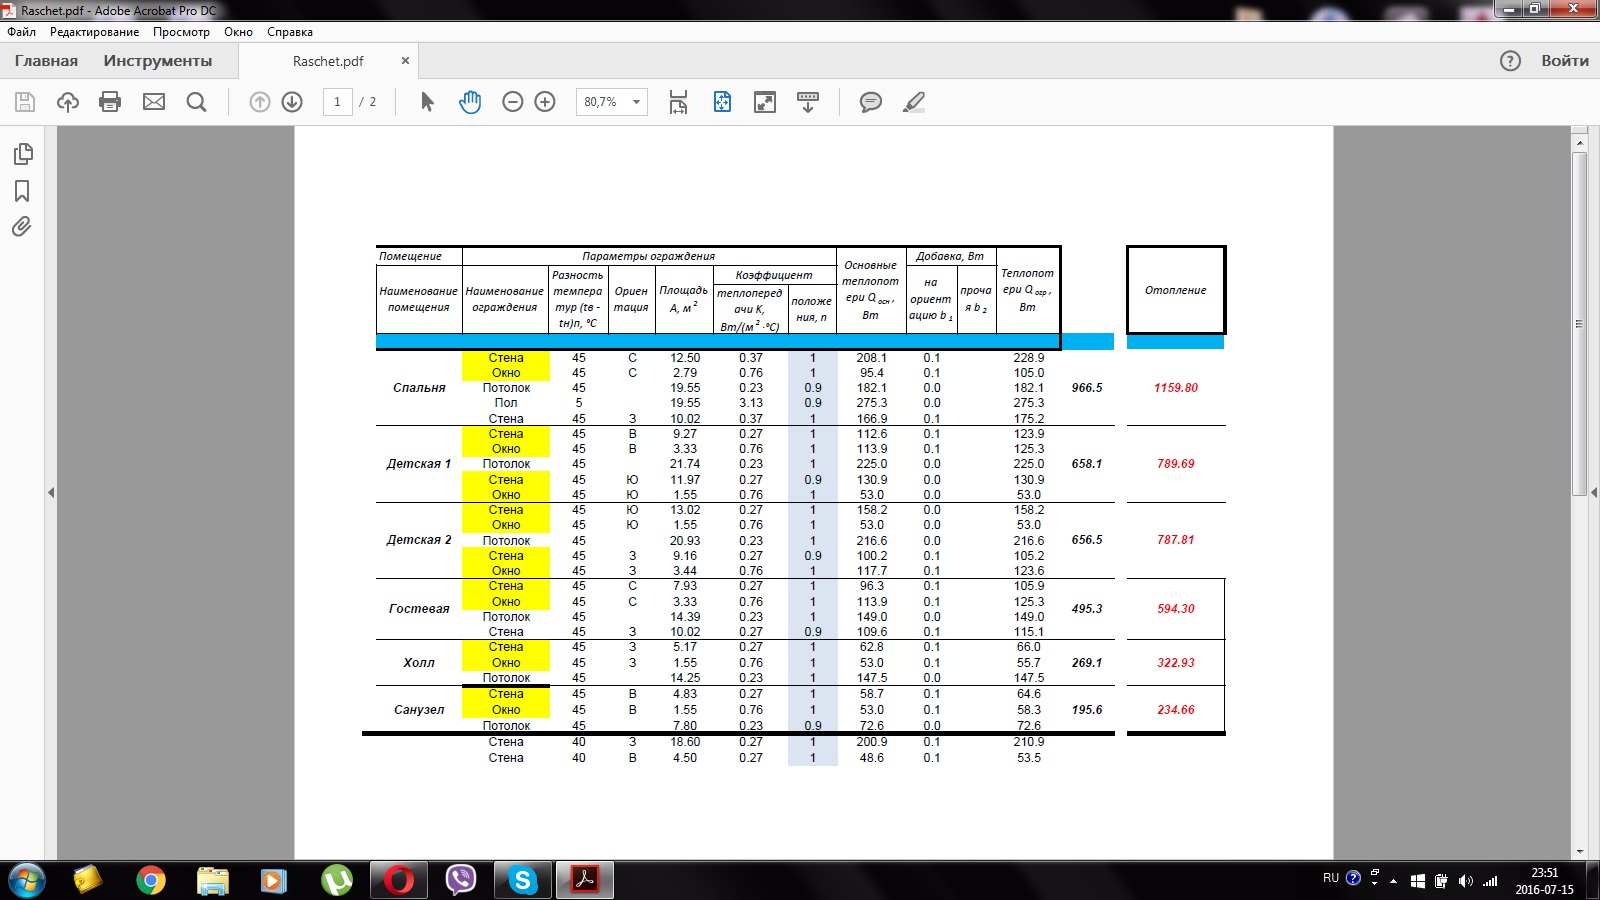The width and height of the screenshot is (1600, 900).
Task: Open Viber from the taskbar
Action: (x=461, y=881)
